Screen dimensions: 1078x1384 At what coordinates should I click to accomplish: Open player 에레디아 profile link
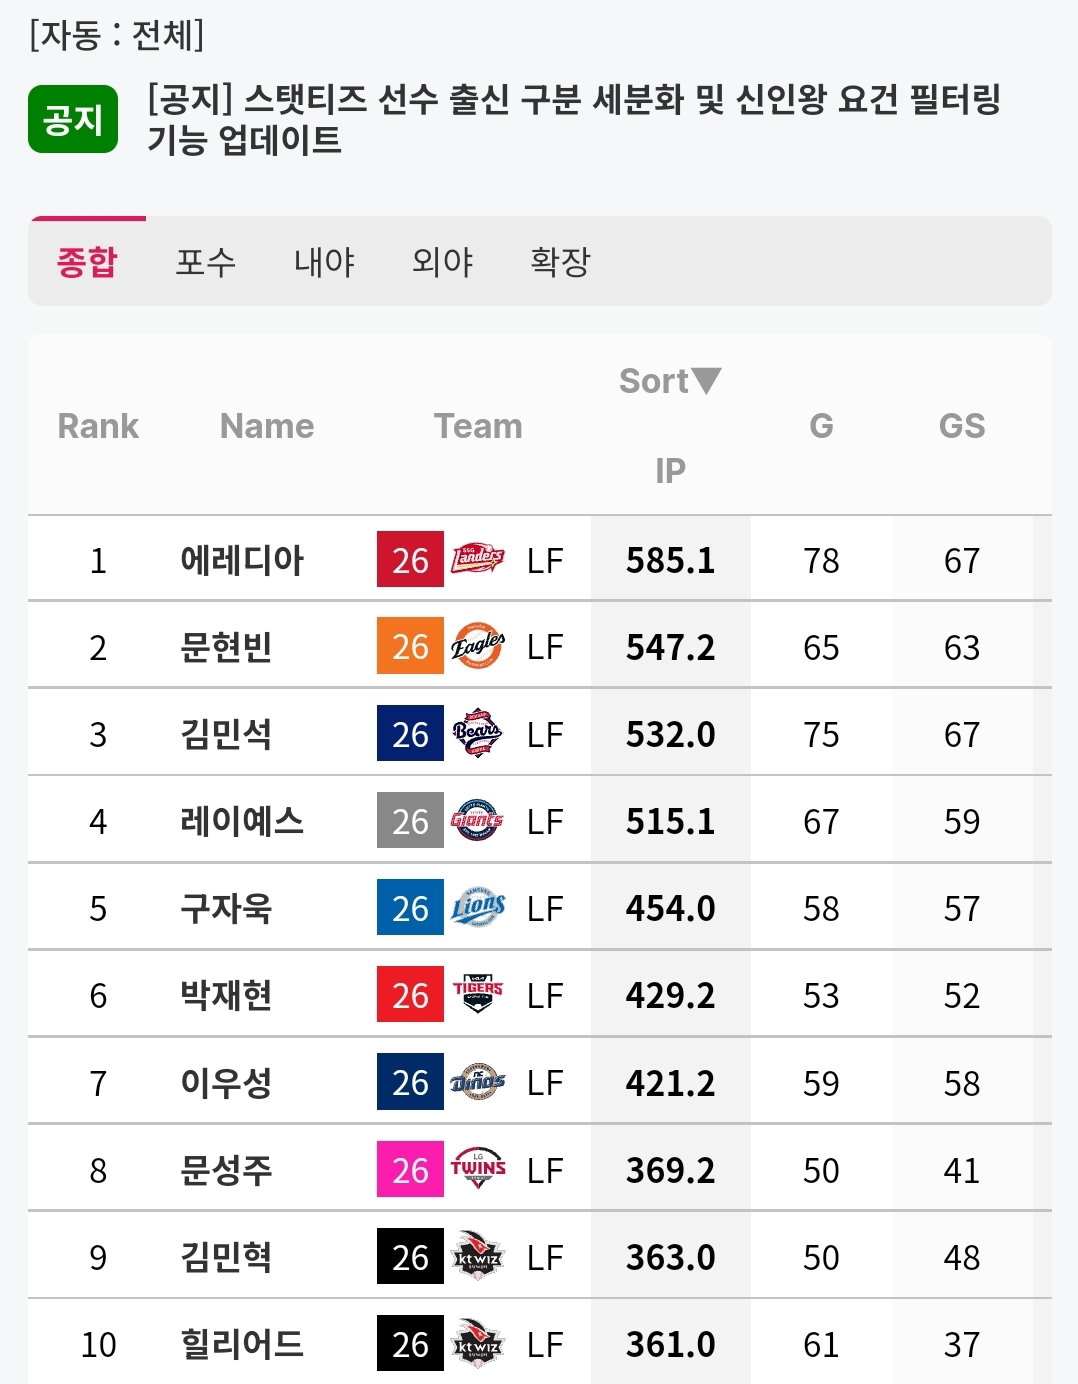(242, 560)
